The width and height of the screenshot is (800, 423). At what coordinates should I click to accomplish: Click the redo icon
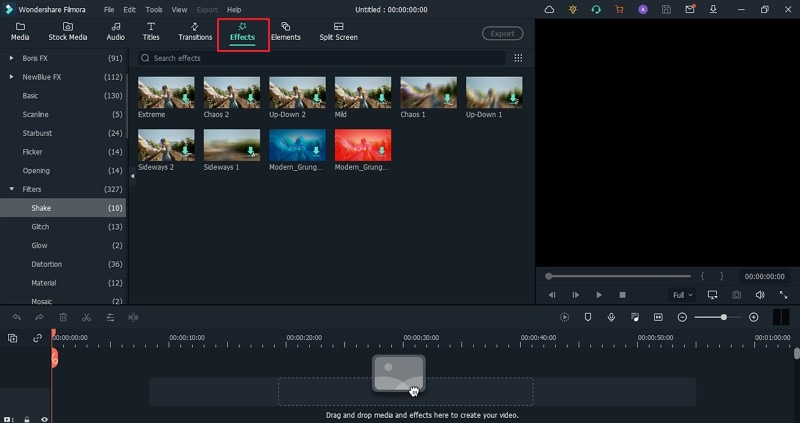pyautogui.click(x=39, y=317)
